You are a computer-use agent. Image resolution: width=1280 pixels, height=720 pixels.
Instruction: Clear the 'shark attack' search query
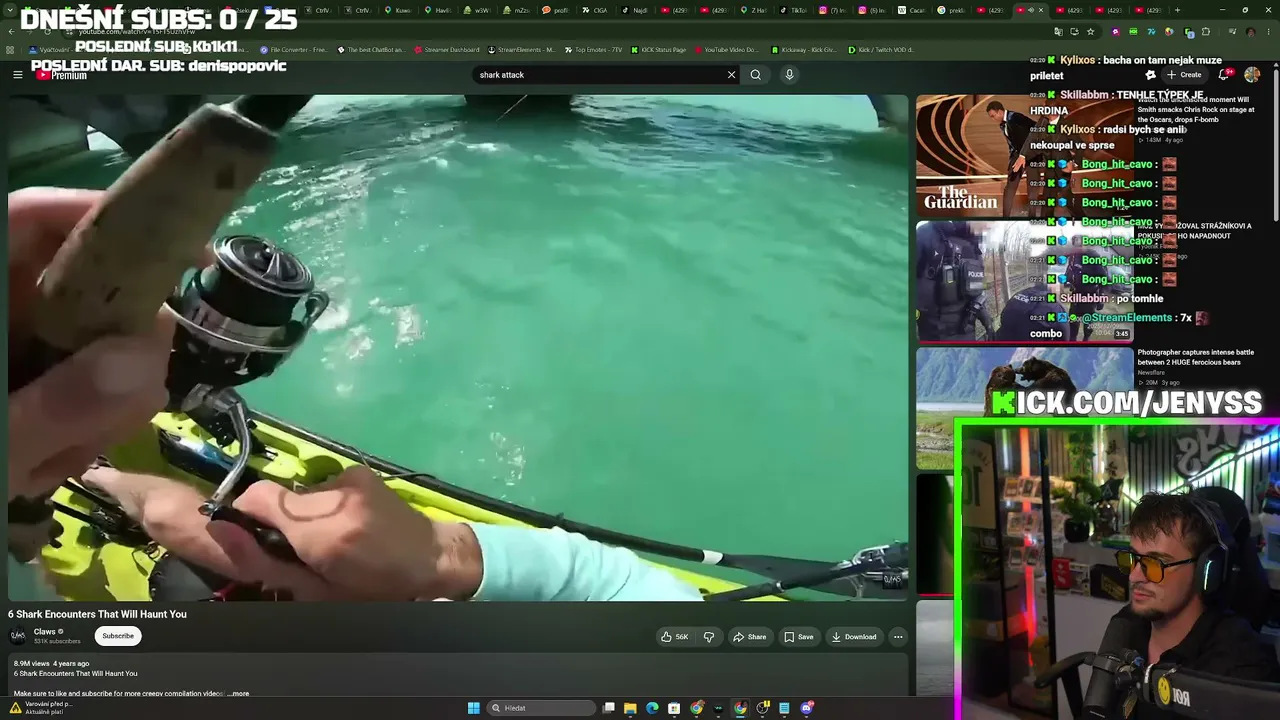[731, 75]
